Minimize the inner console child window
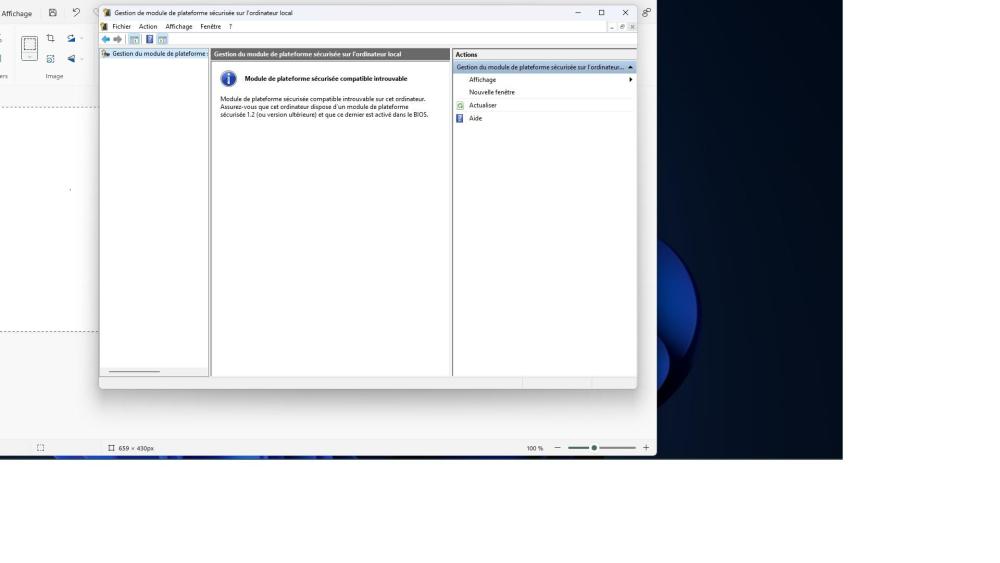The width and height of the screenshot is (1000, 563). [x=612, y=27]
